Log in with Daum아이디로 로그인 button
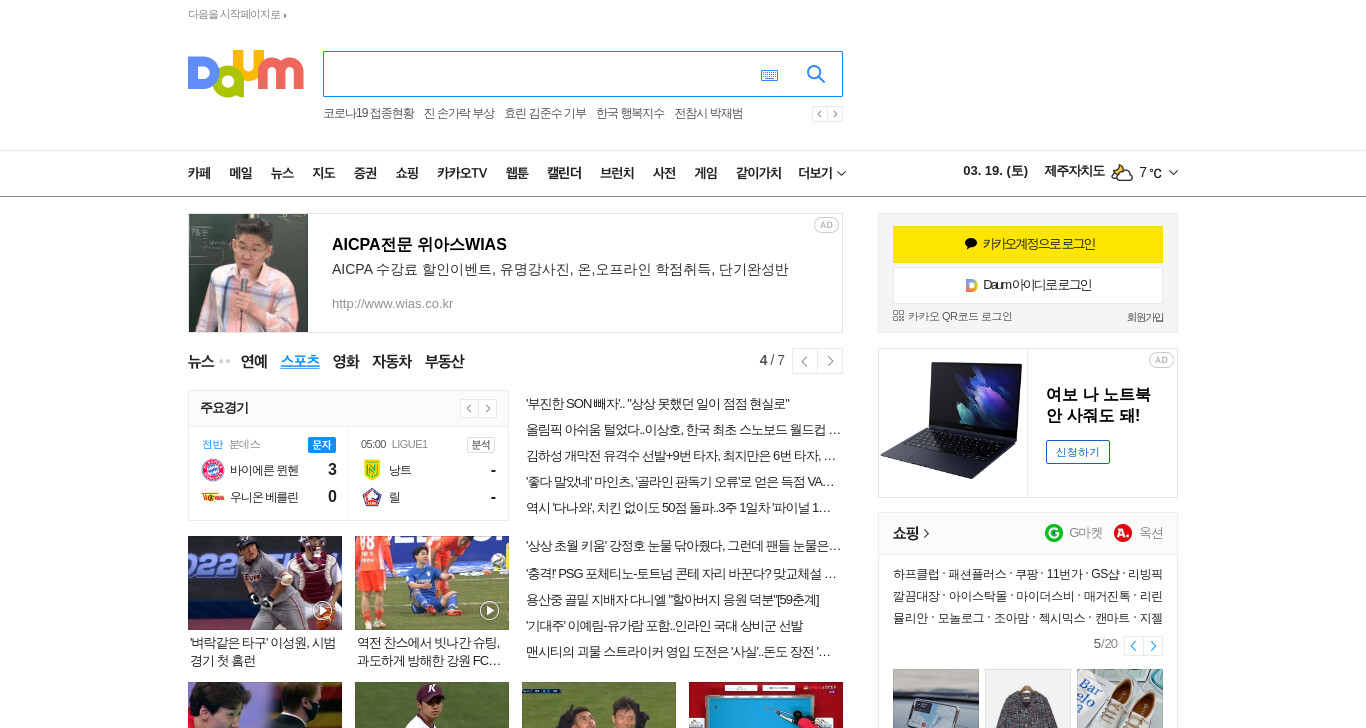This screenshot has width=1366, height=728. (x=1028, y=285)
